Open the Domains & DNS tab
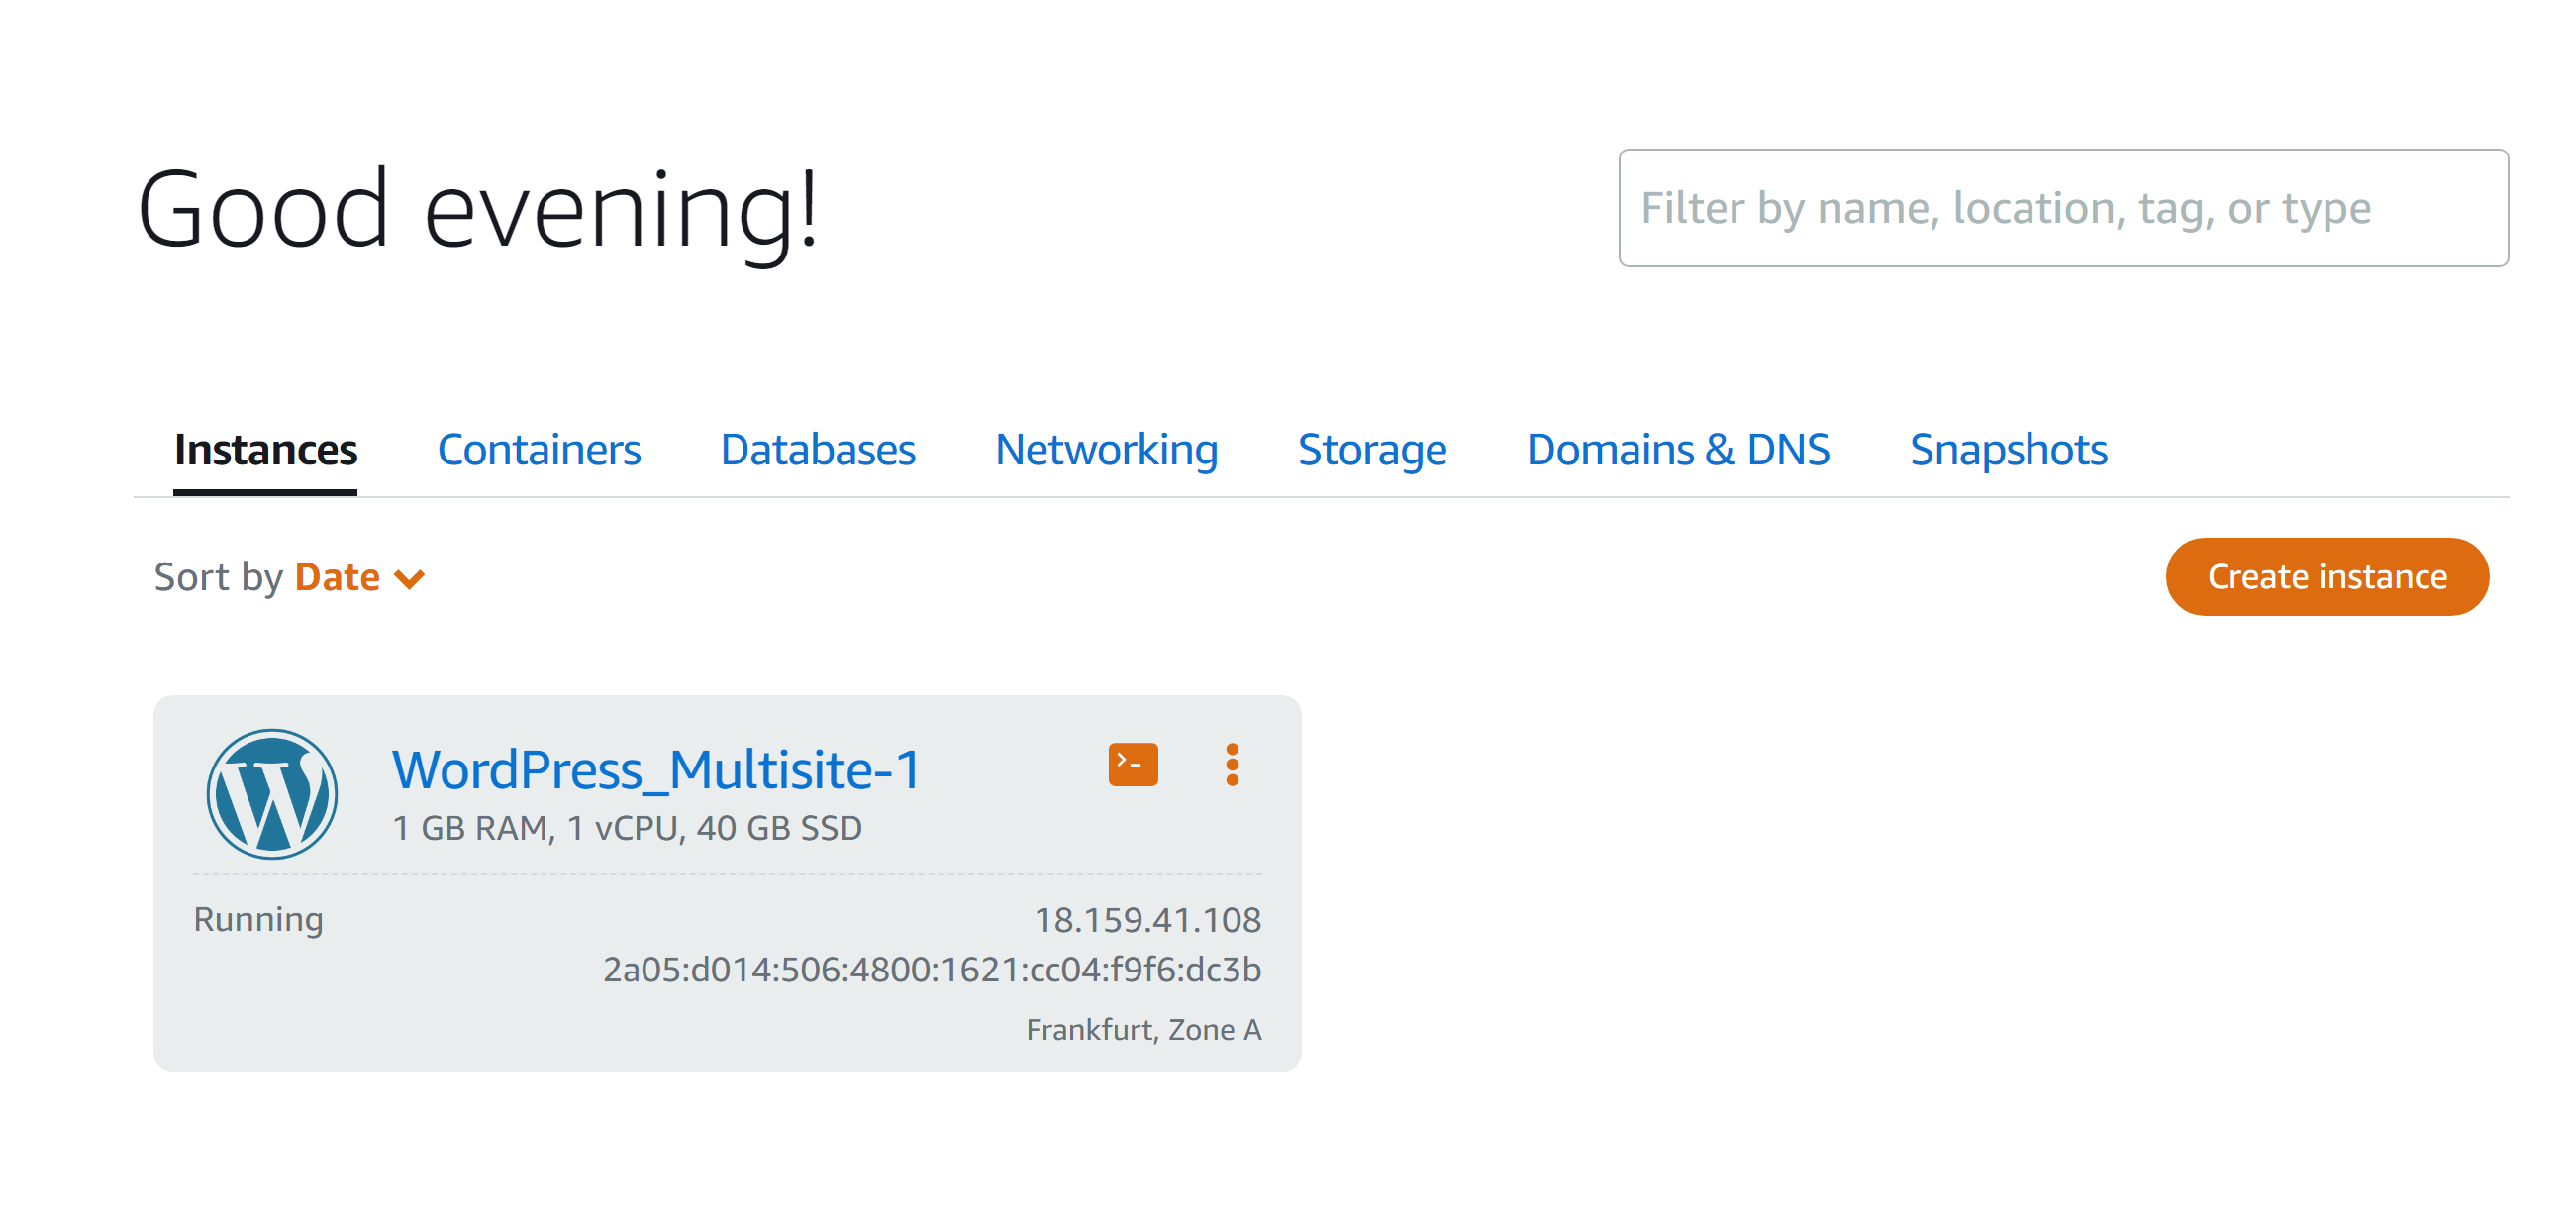This screenshot has width=2576, height=1228. pyautogui.click(x=1678, y=450)
